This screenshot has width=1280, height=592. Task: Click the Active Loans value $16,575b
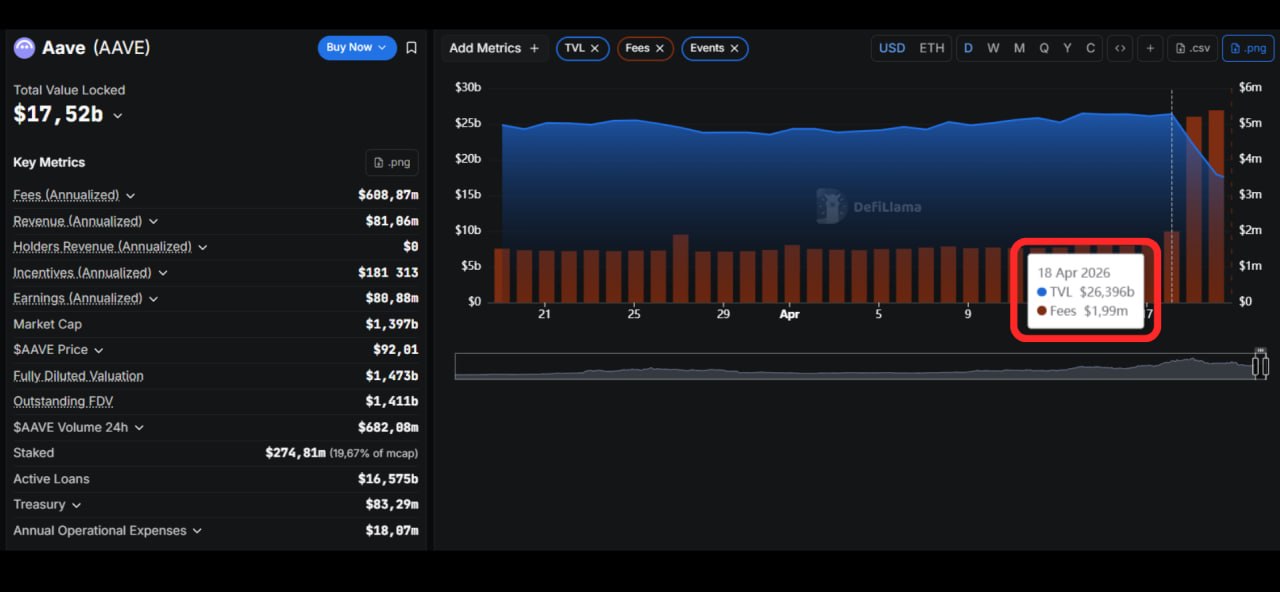pos(388,479)
